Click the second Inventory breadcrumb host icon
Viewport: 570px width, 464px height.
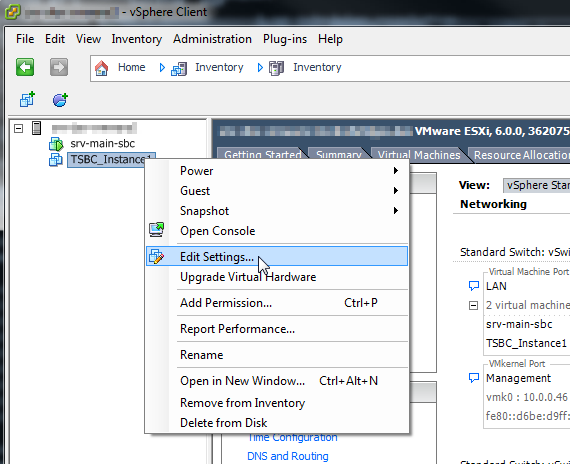tap(276, 68)
